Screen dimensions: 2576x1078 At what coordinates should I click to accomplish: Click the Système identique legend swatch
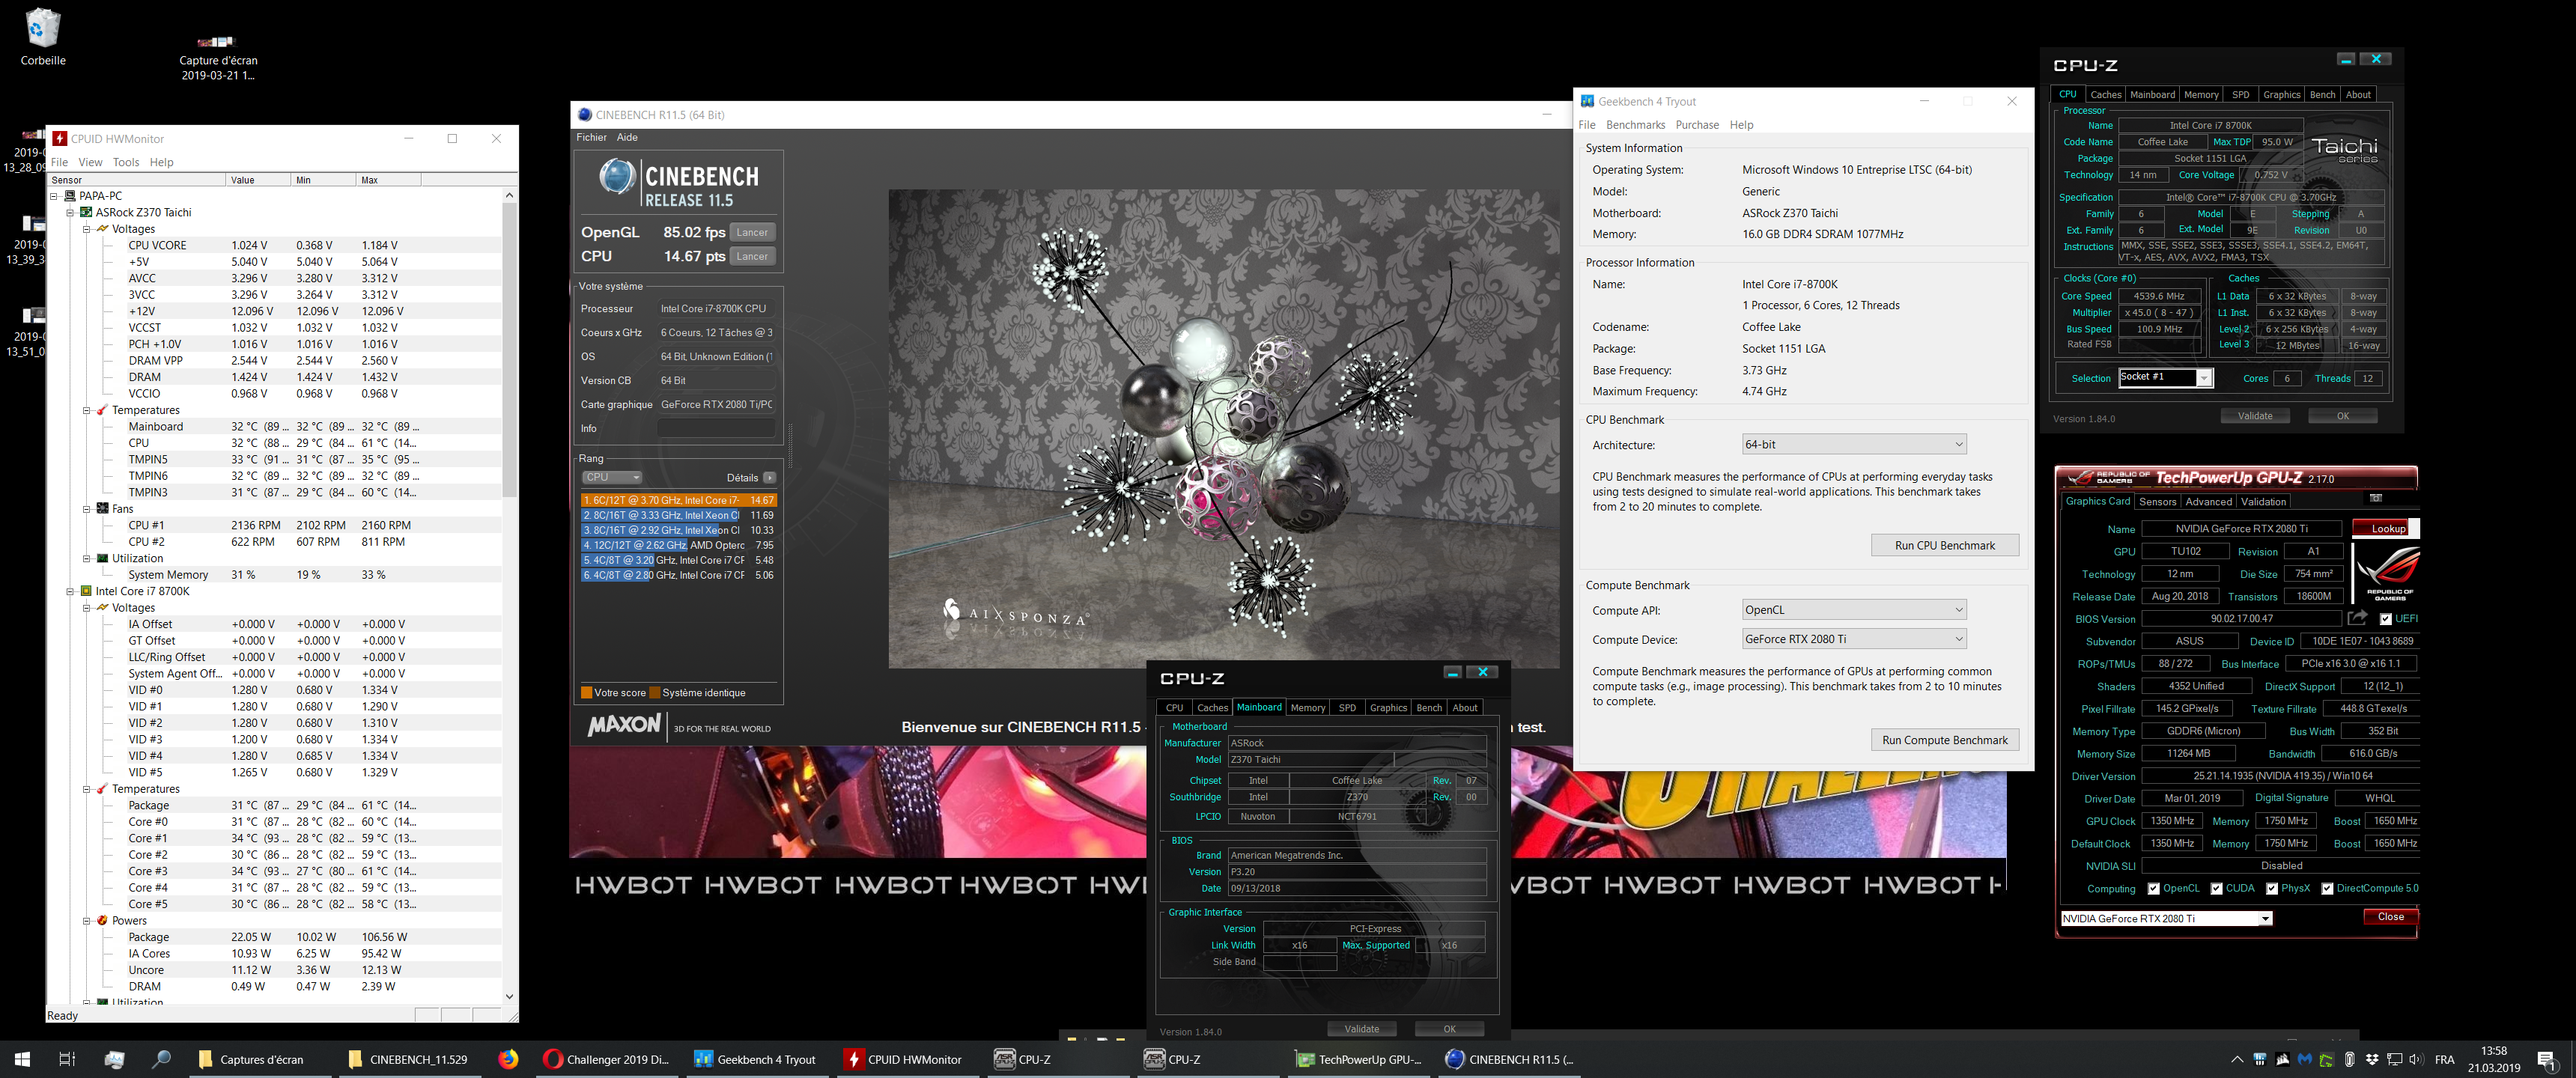point(655,692)
